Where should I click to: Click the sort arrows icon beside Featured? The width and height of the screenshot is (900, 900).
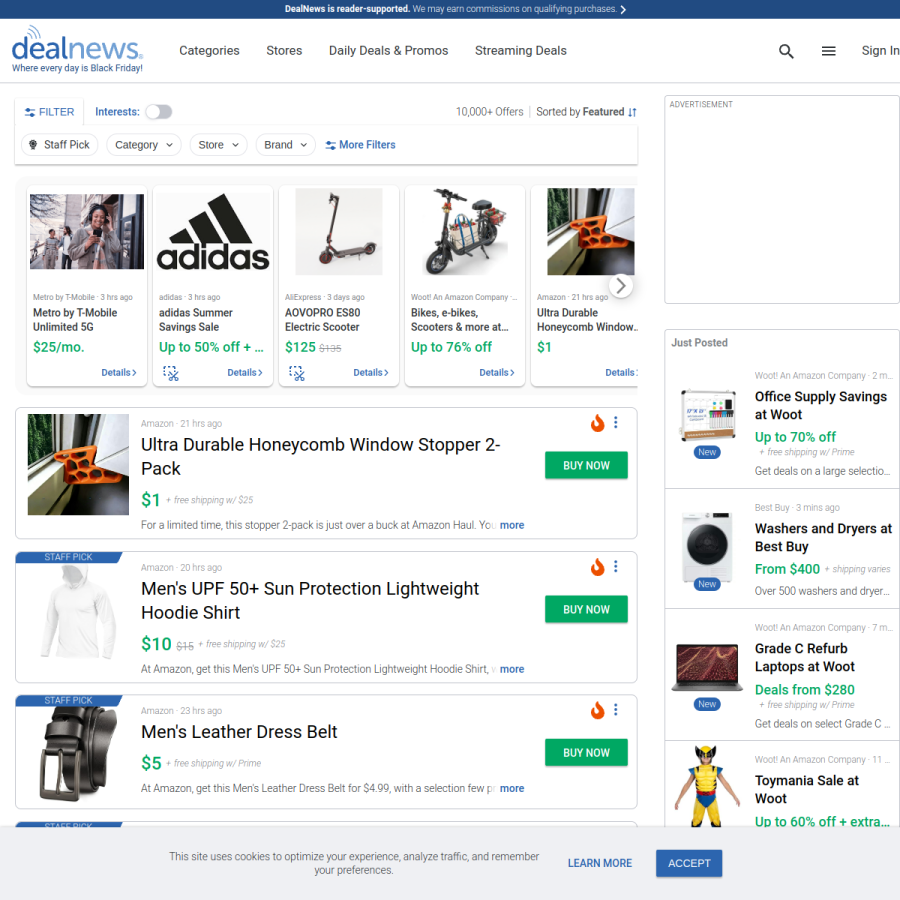coord(632,112)
